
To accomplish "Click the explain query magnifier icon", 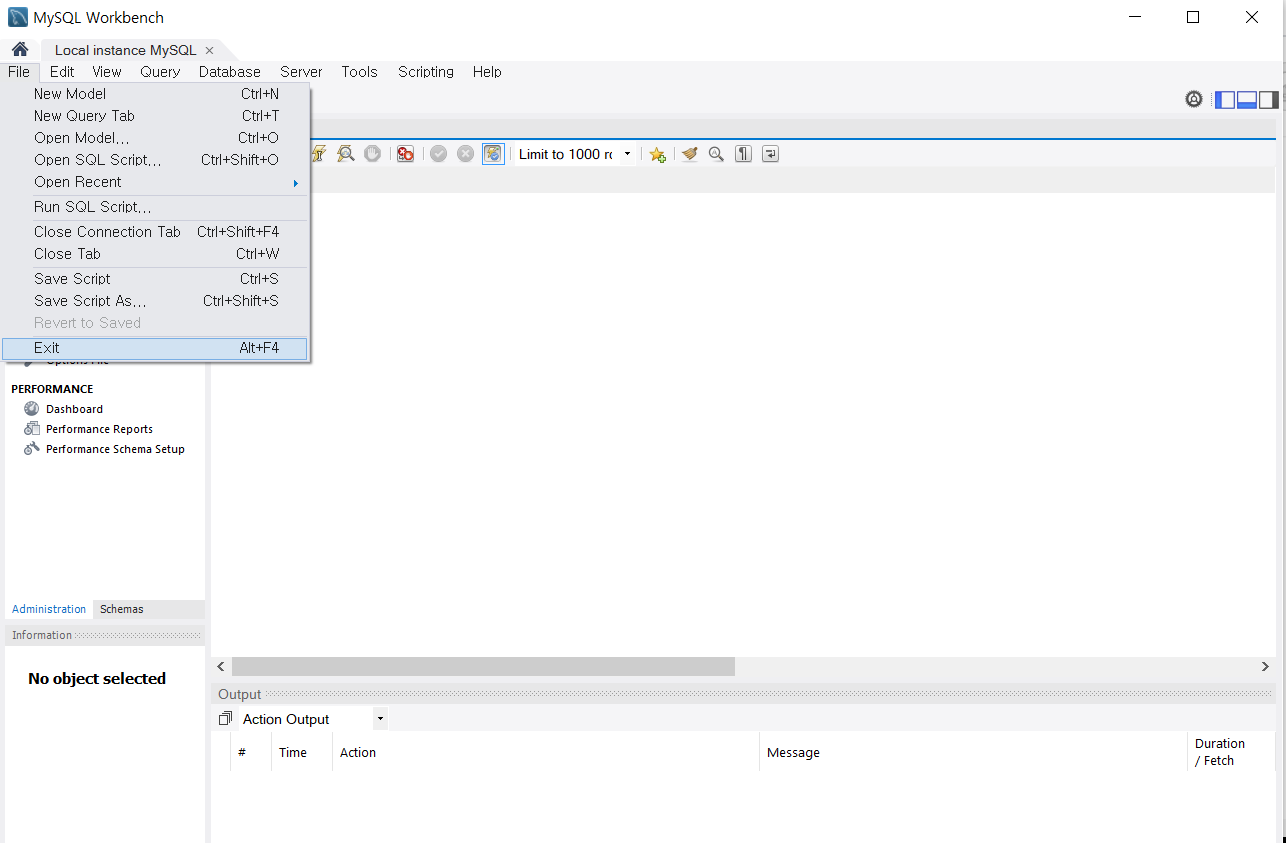I will pyautogui.click(x=346, y=154).
